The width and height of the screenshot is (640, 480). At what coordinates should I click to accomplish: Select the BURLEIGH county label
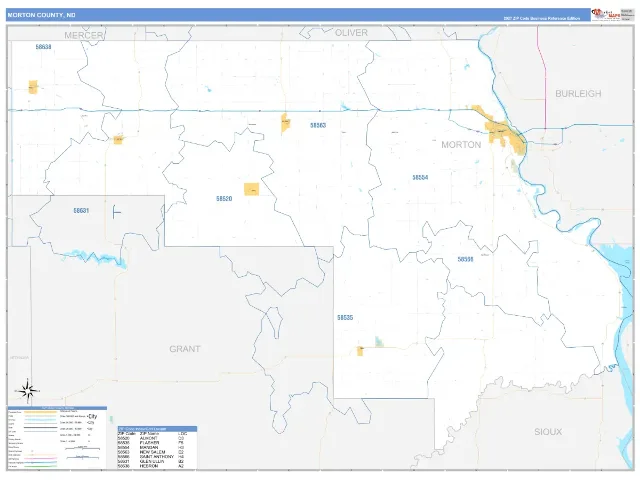(578, 93)
